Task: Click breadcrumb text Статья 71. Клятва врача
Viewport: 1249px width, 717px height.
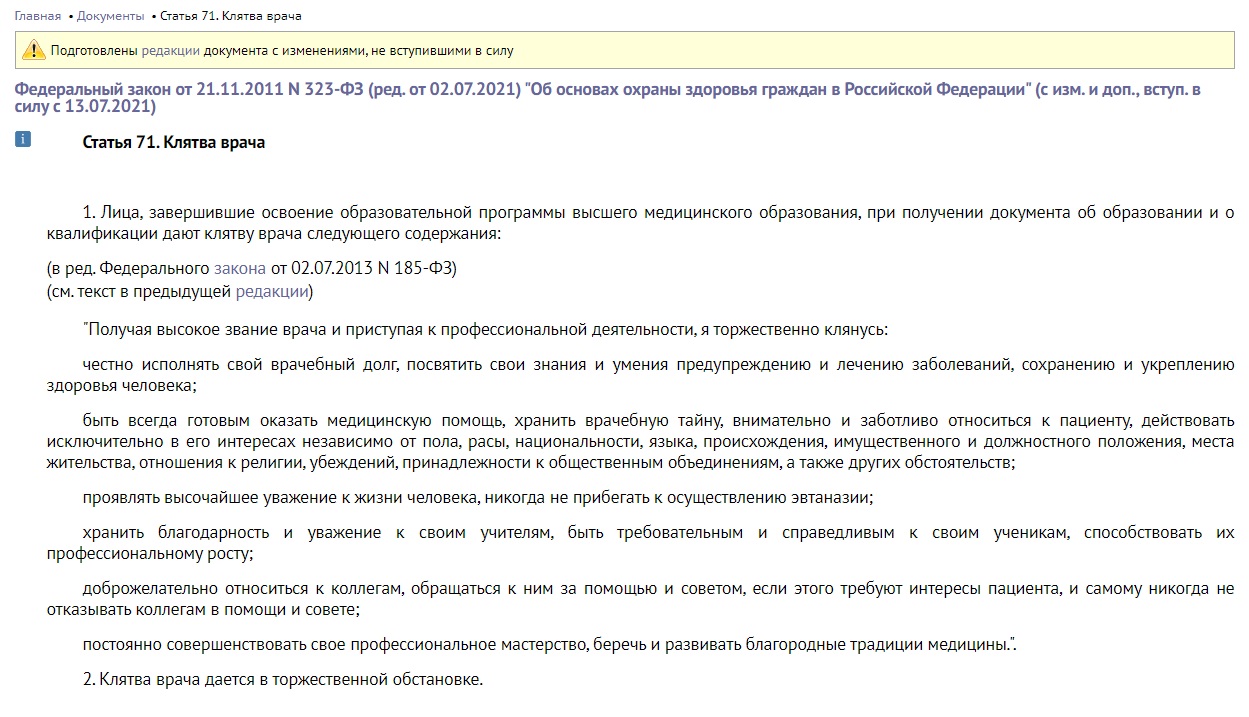Action: (x=229, y=16)
